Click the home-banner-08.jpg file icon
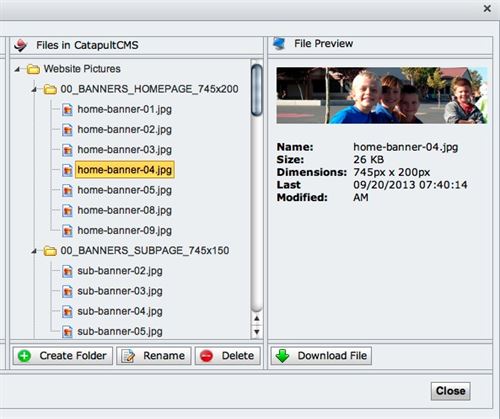 pyautogui.click(x=67, y=210)
